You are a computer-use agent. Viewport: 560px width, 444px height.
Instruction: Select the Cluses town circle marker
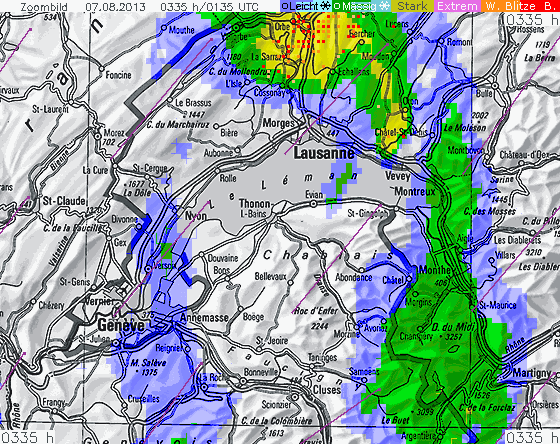click(295, 397)
